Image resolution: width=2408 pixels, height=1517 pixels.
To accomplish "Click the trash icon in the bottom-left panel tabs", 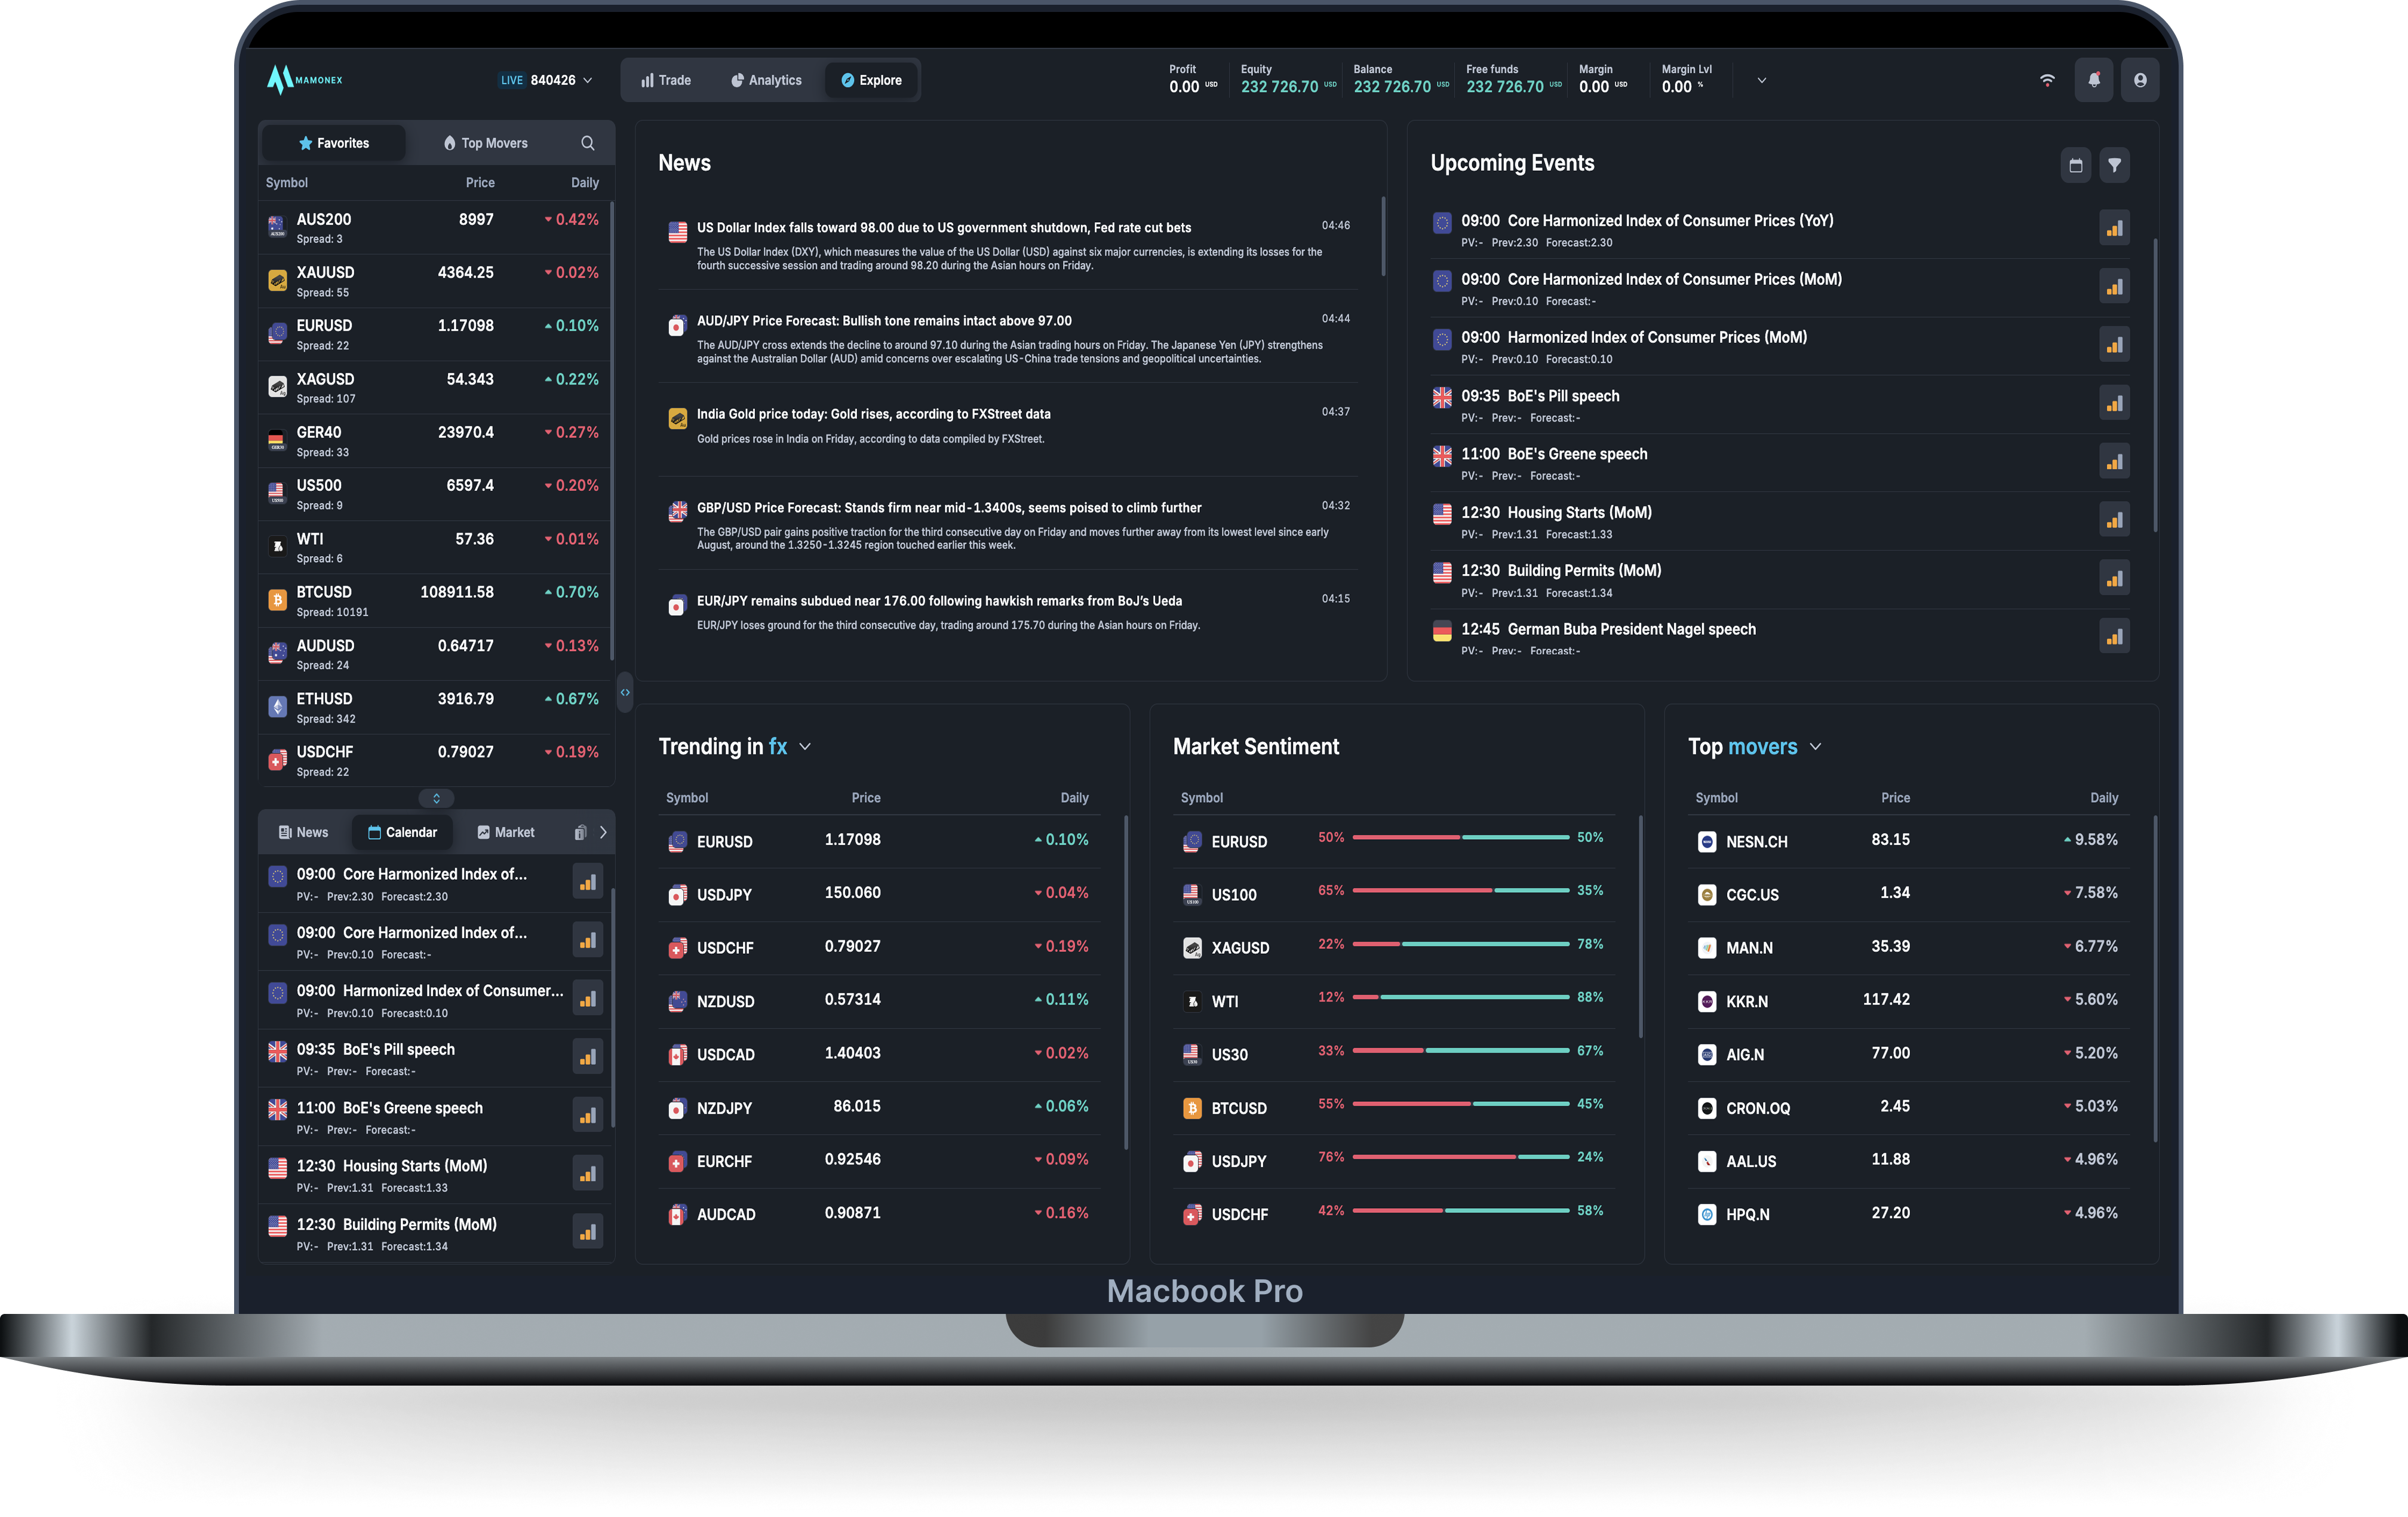I will pyautogui.click(x=580, y=832).
